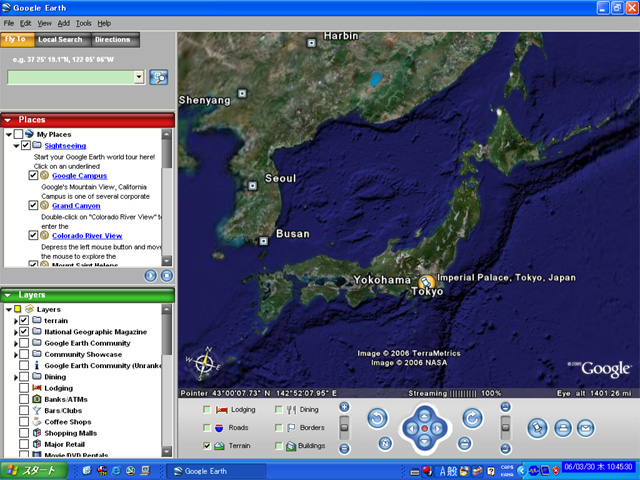Screen dimensions: 640x480
Task: Uncheck the Google Campus checkbox
Action: click(33, 176)
